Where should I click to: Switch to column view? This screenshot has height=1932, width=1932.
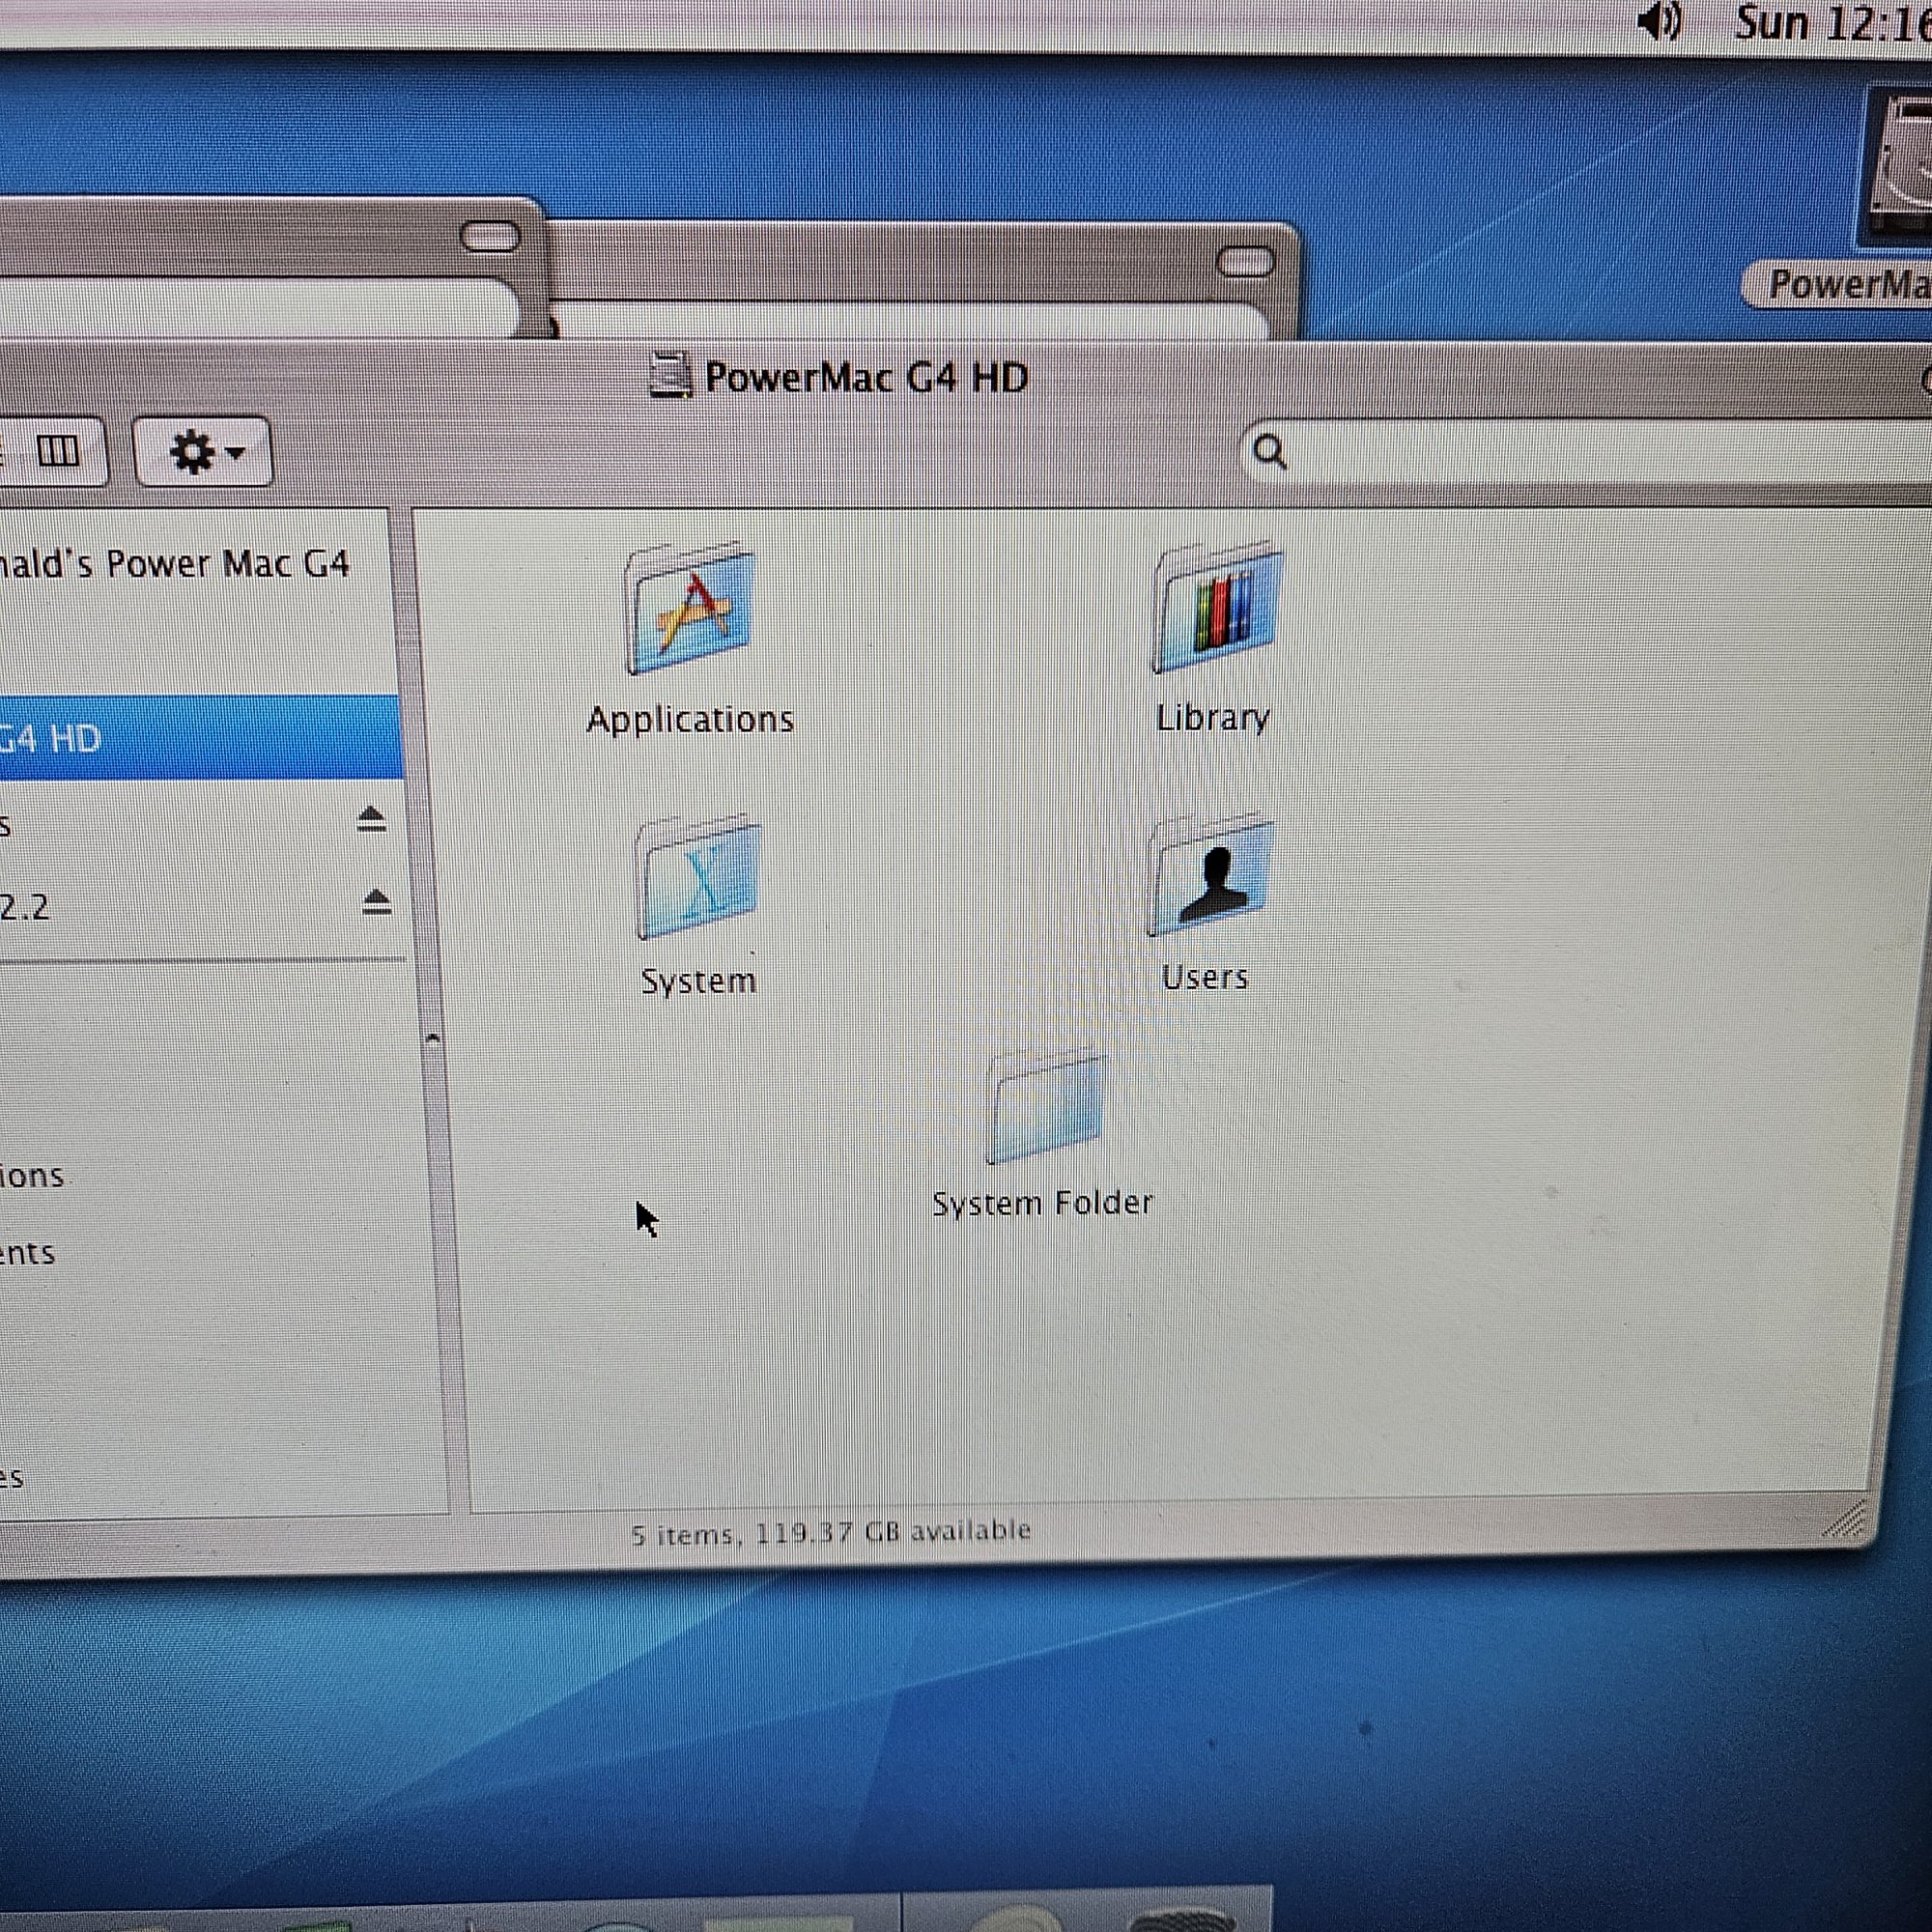57,452
